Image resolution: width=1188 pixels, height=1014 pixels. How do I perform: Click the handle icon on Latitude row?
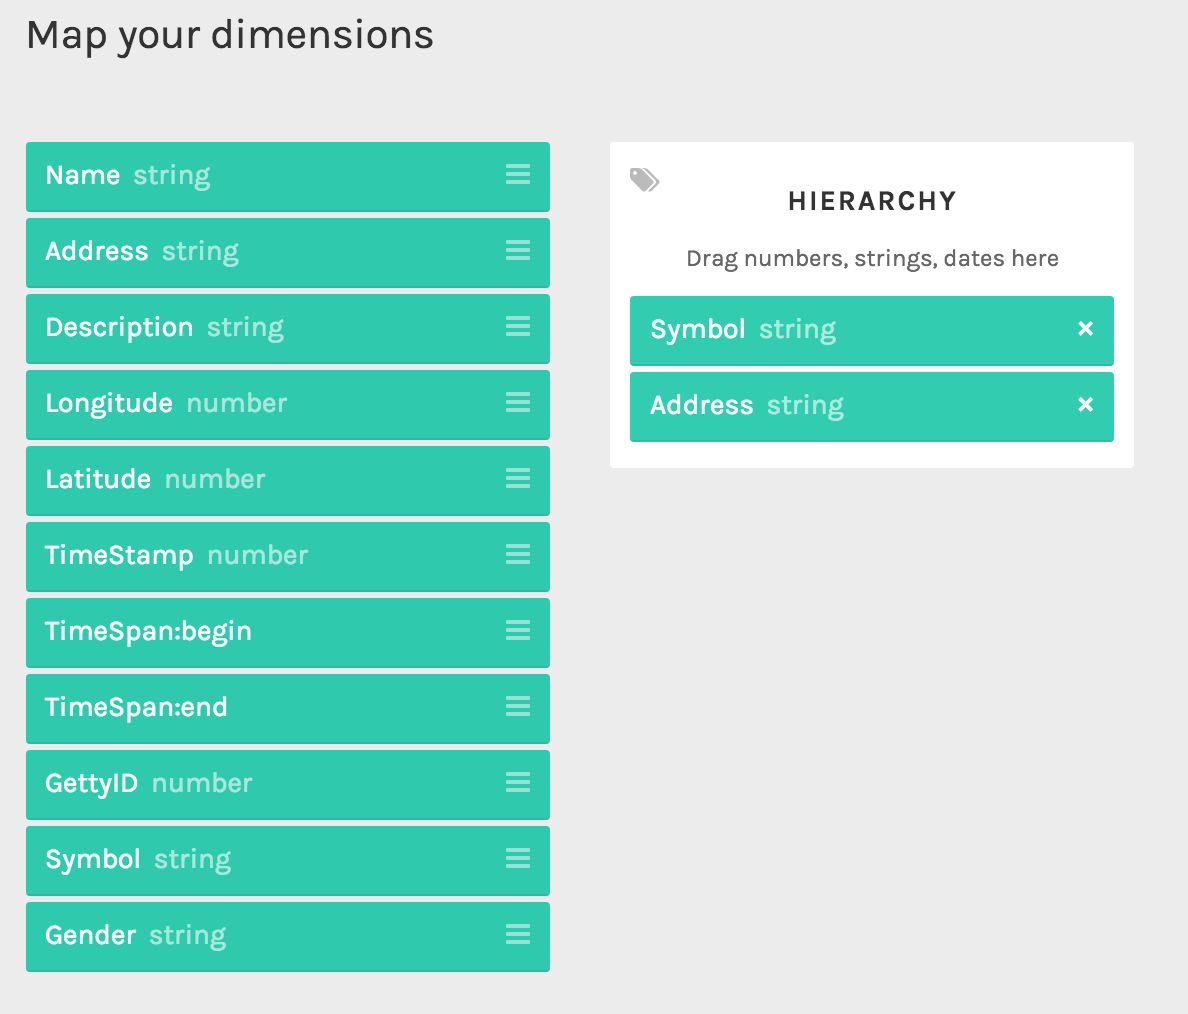point(517,478)
